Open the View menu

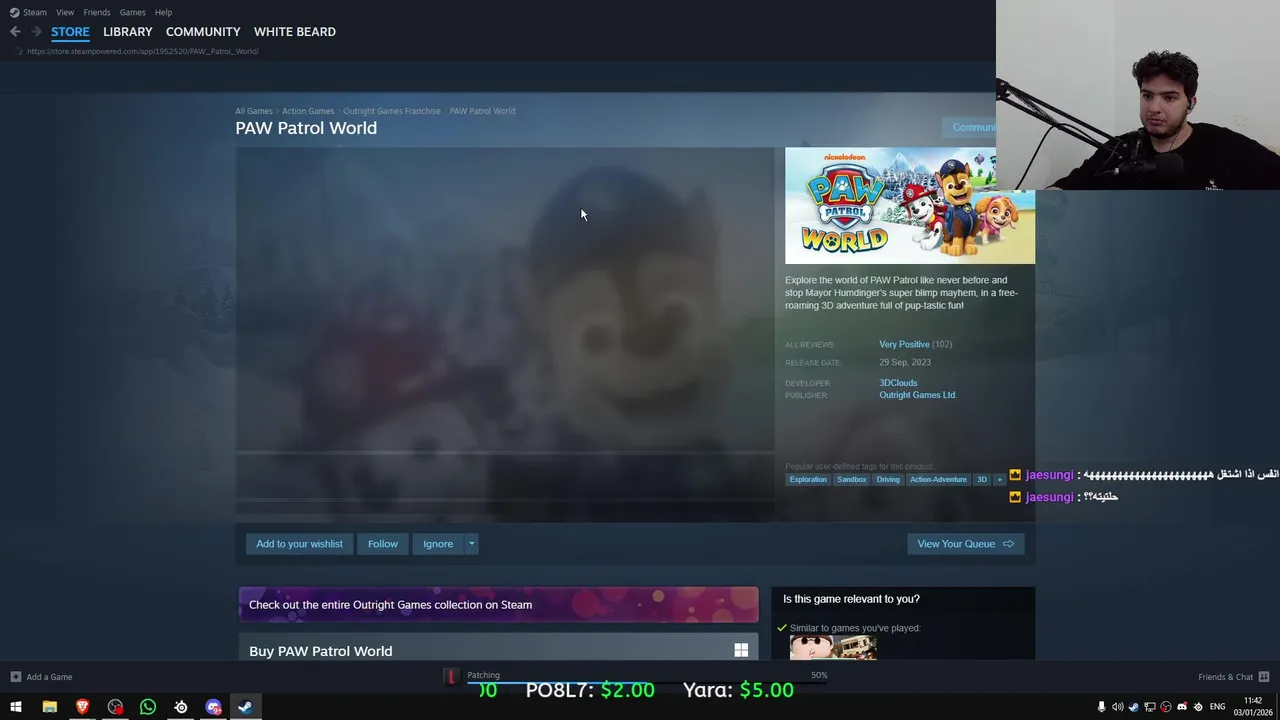(x=65, y=12)
